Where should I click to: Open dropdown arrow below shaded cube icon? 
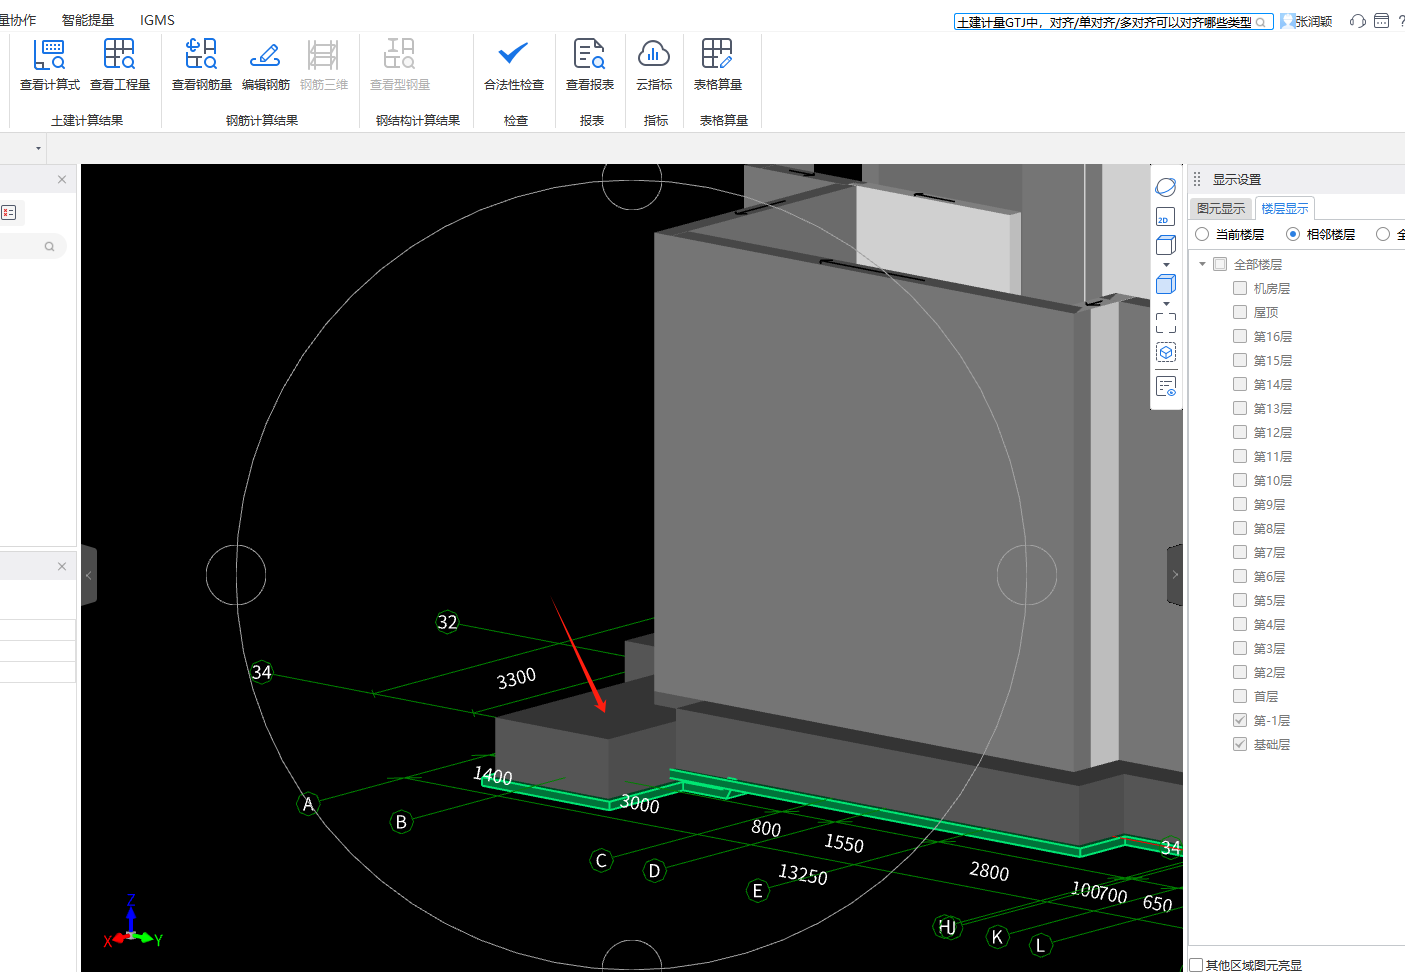tap(1166, 304)
